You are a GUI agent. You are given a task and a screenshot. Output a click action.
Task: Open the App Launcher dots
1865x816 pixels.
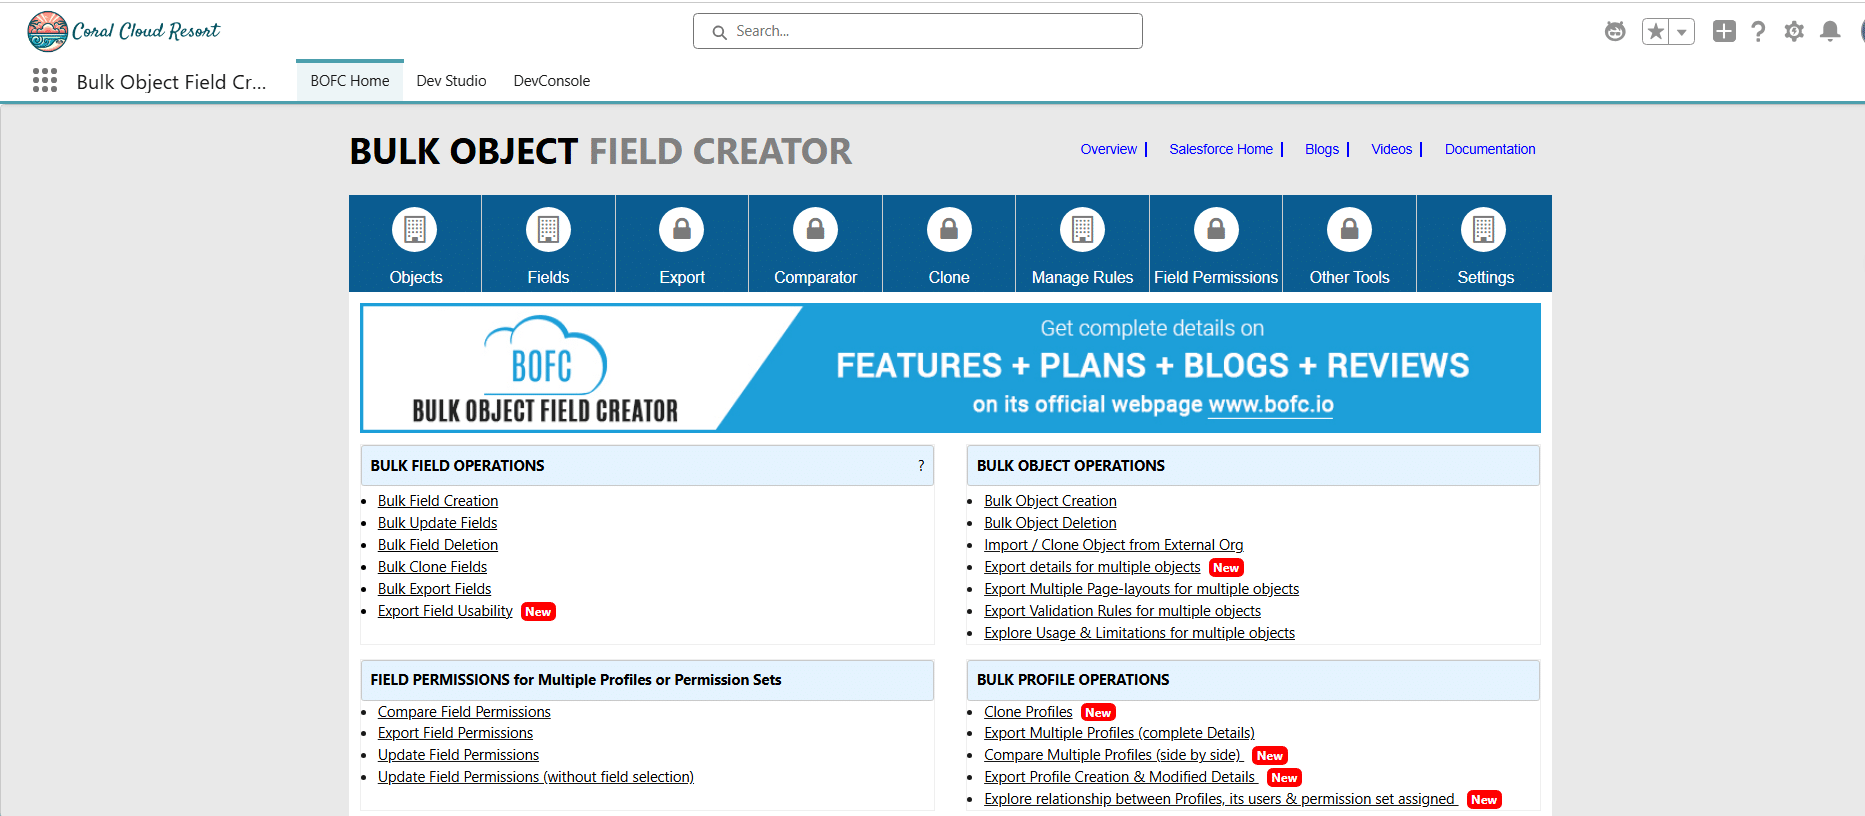45,81
